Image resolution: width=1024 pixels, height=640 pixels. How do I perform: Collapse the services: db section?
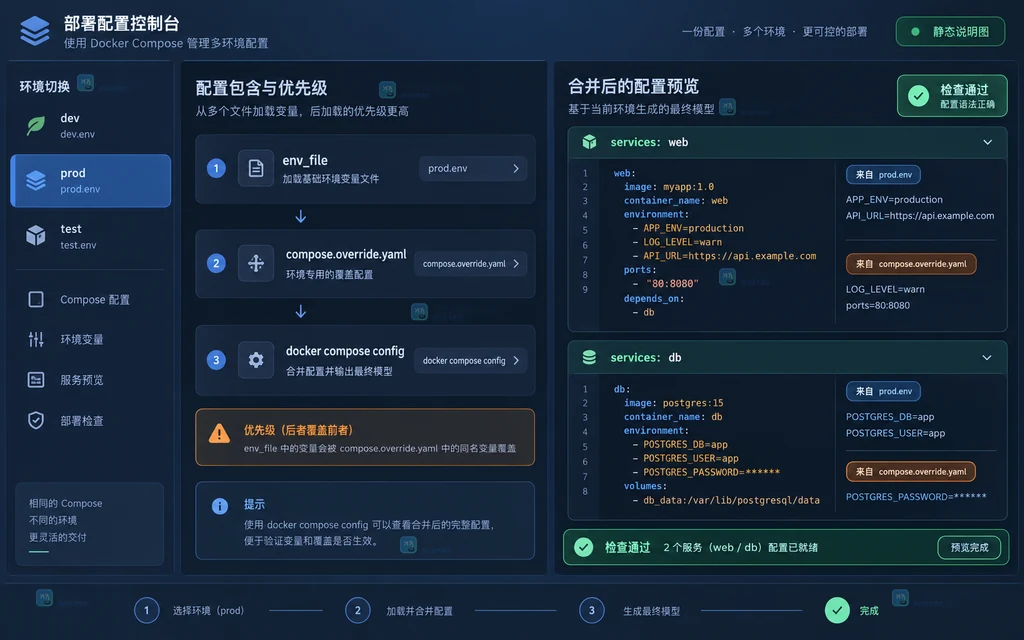coord(987,357)
